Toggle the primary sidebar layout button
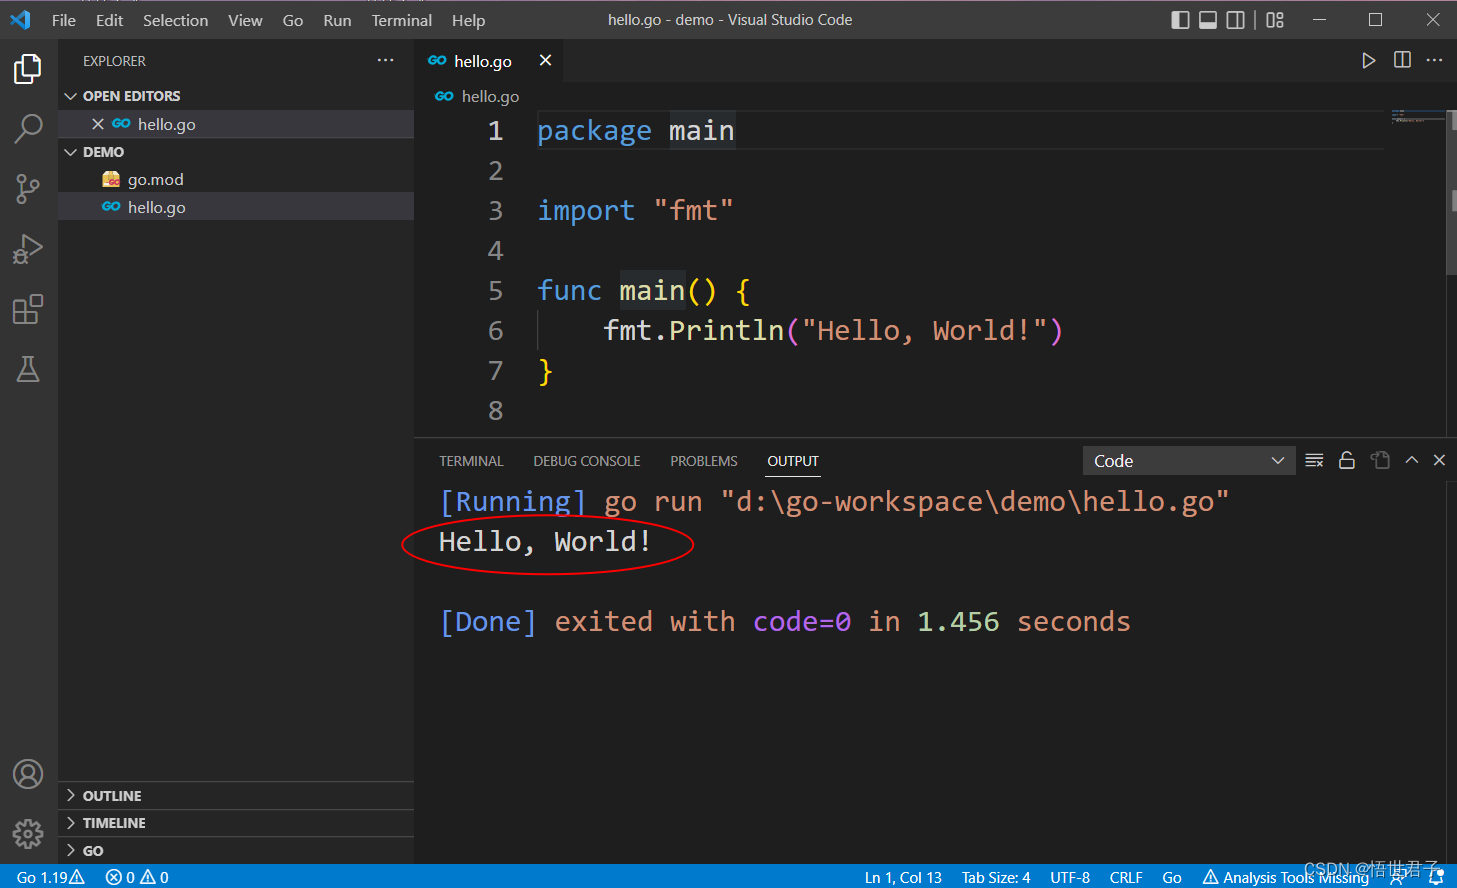This screenshot has height=888, width=1457. coord(1180,20)
